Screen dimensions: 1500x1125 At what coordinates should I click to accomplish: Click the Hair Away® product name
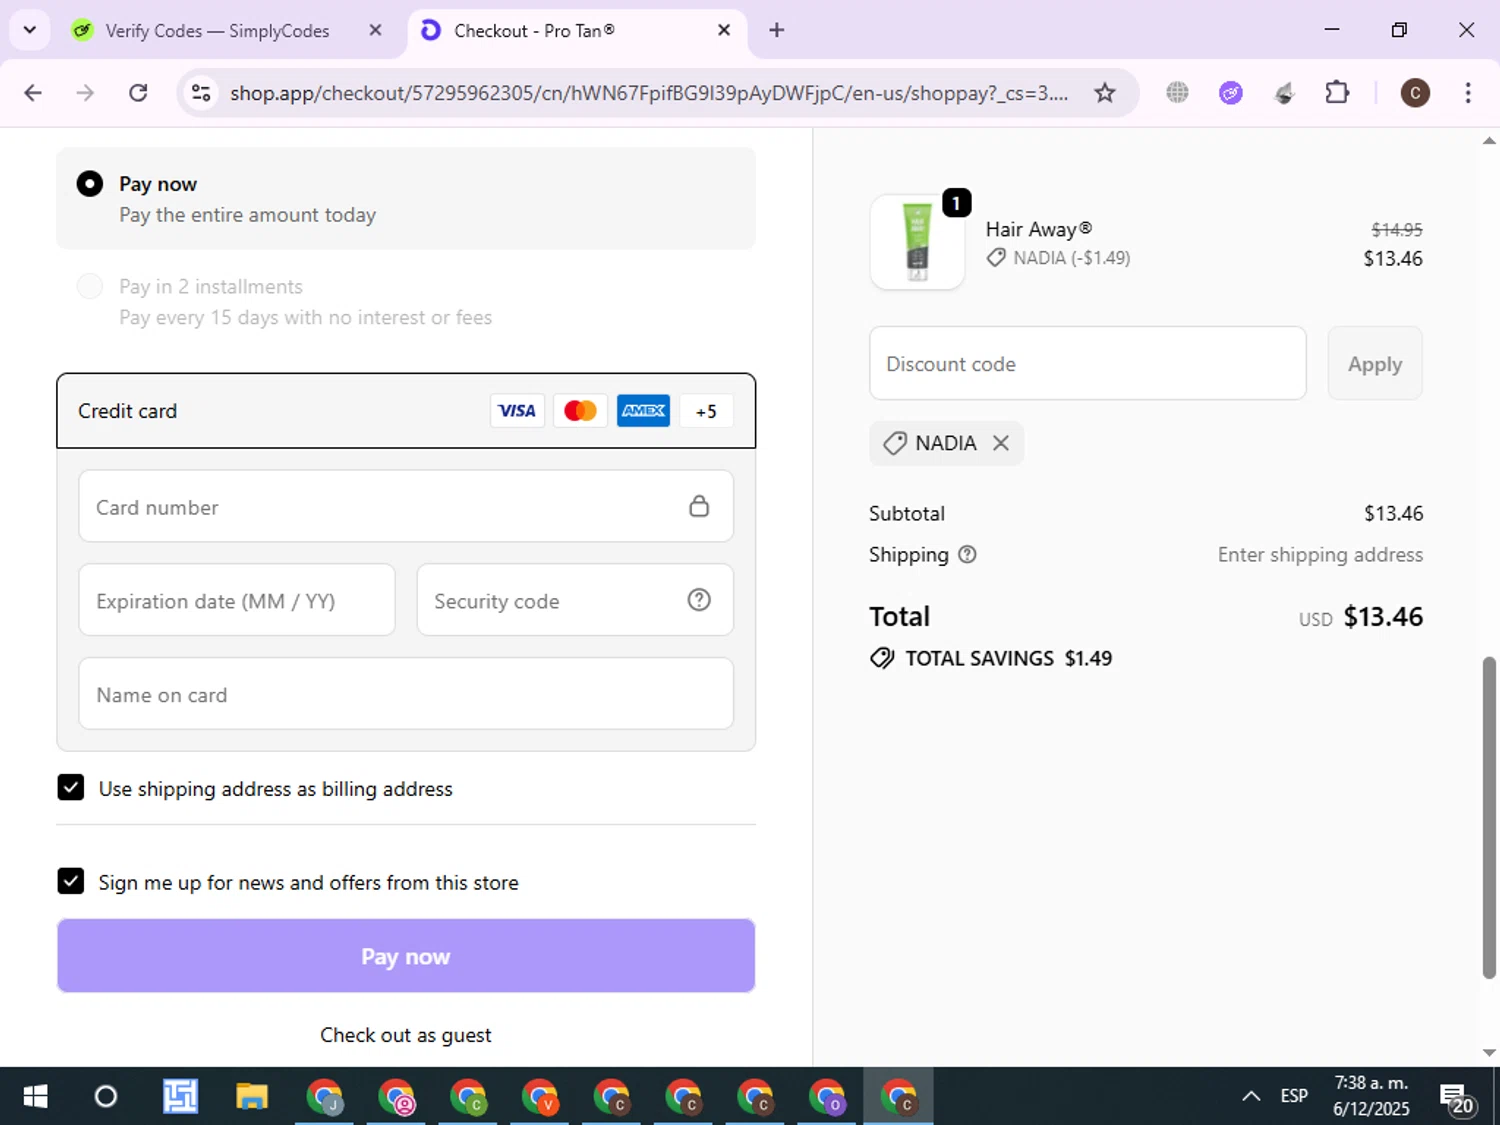1038,229
